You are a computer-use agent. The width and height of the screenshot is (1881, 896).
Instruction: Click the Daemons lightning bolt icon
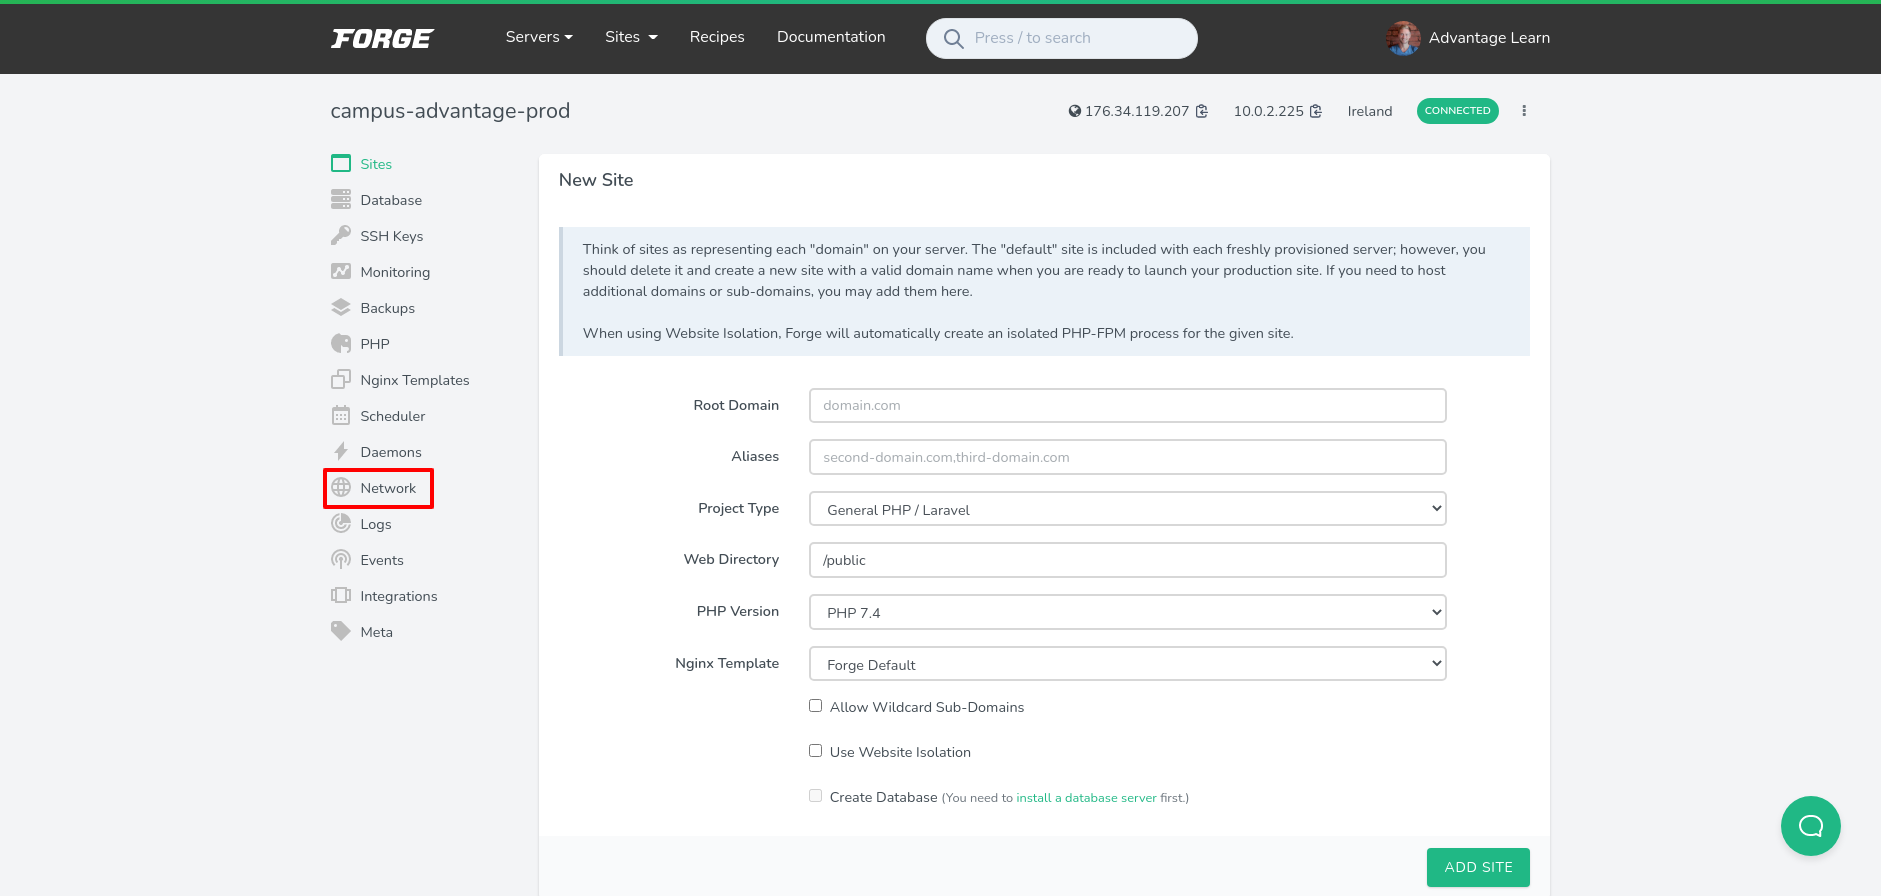(x=341, y=451)
